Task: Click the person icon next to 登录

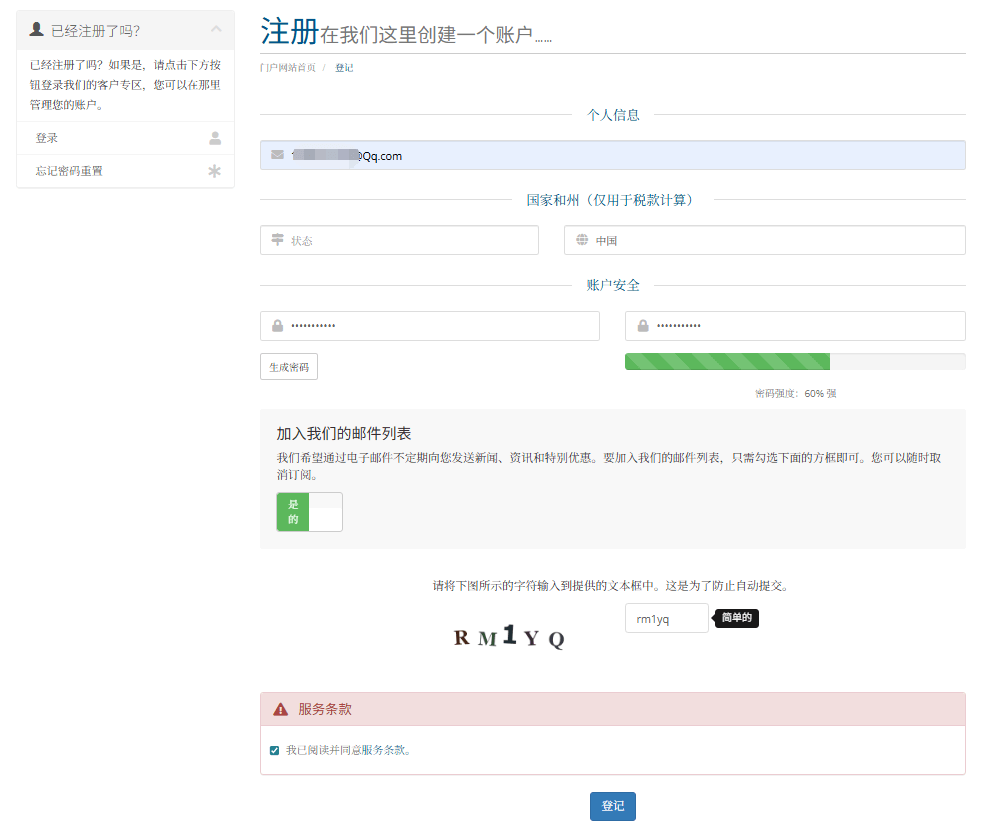Action: pyautogui.click(x=214, y=138)
